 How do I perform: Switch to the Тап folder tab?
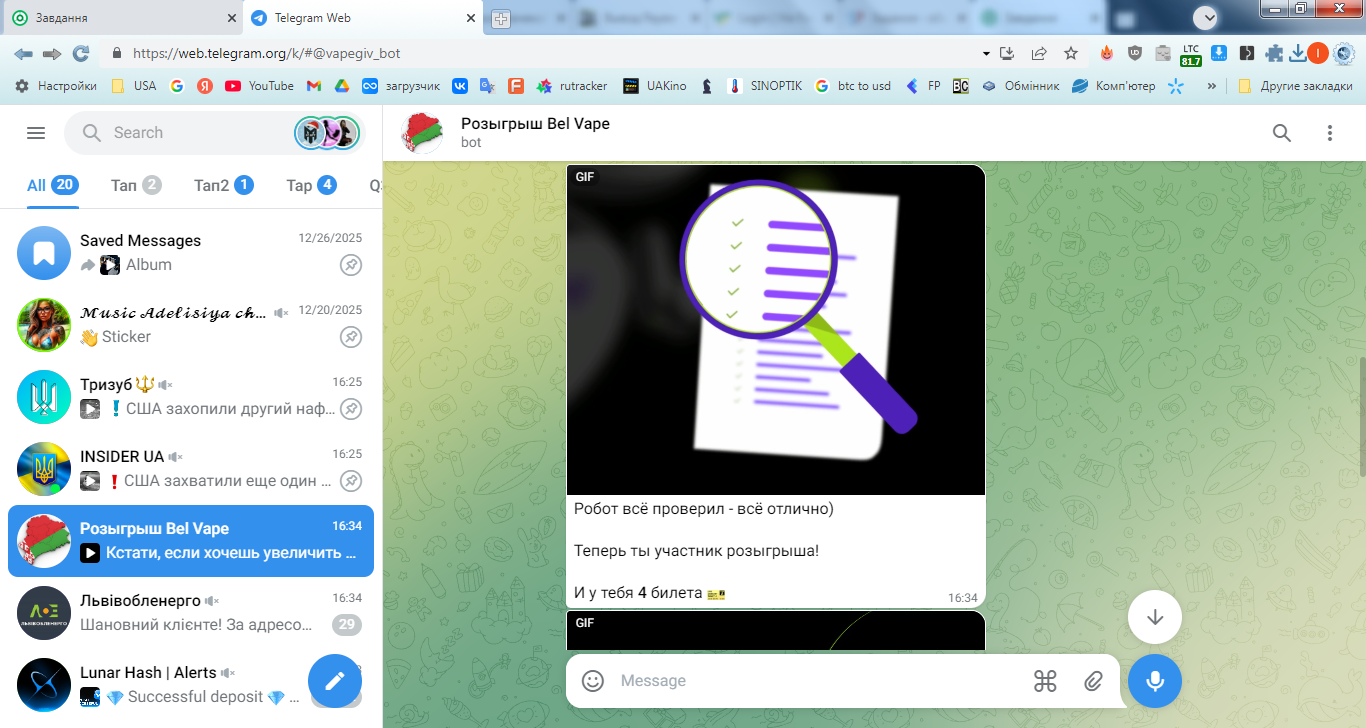pyautogui.click(x=136, y=185)
